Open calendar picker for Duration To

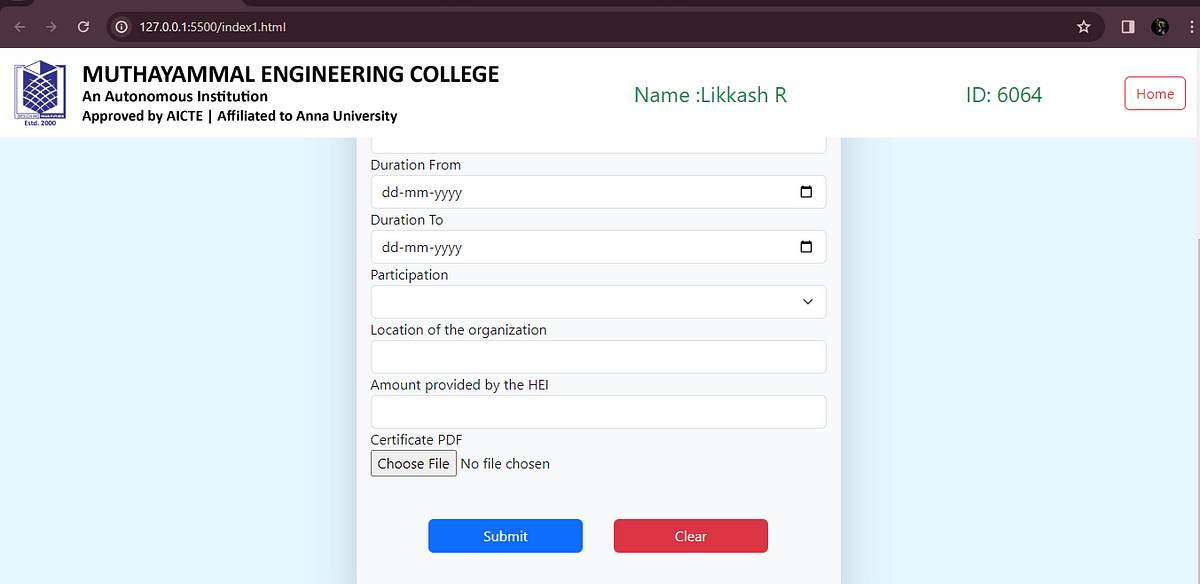pyautogui.click(x=806, y=247)
